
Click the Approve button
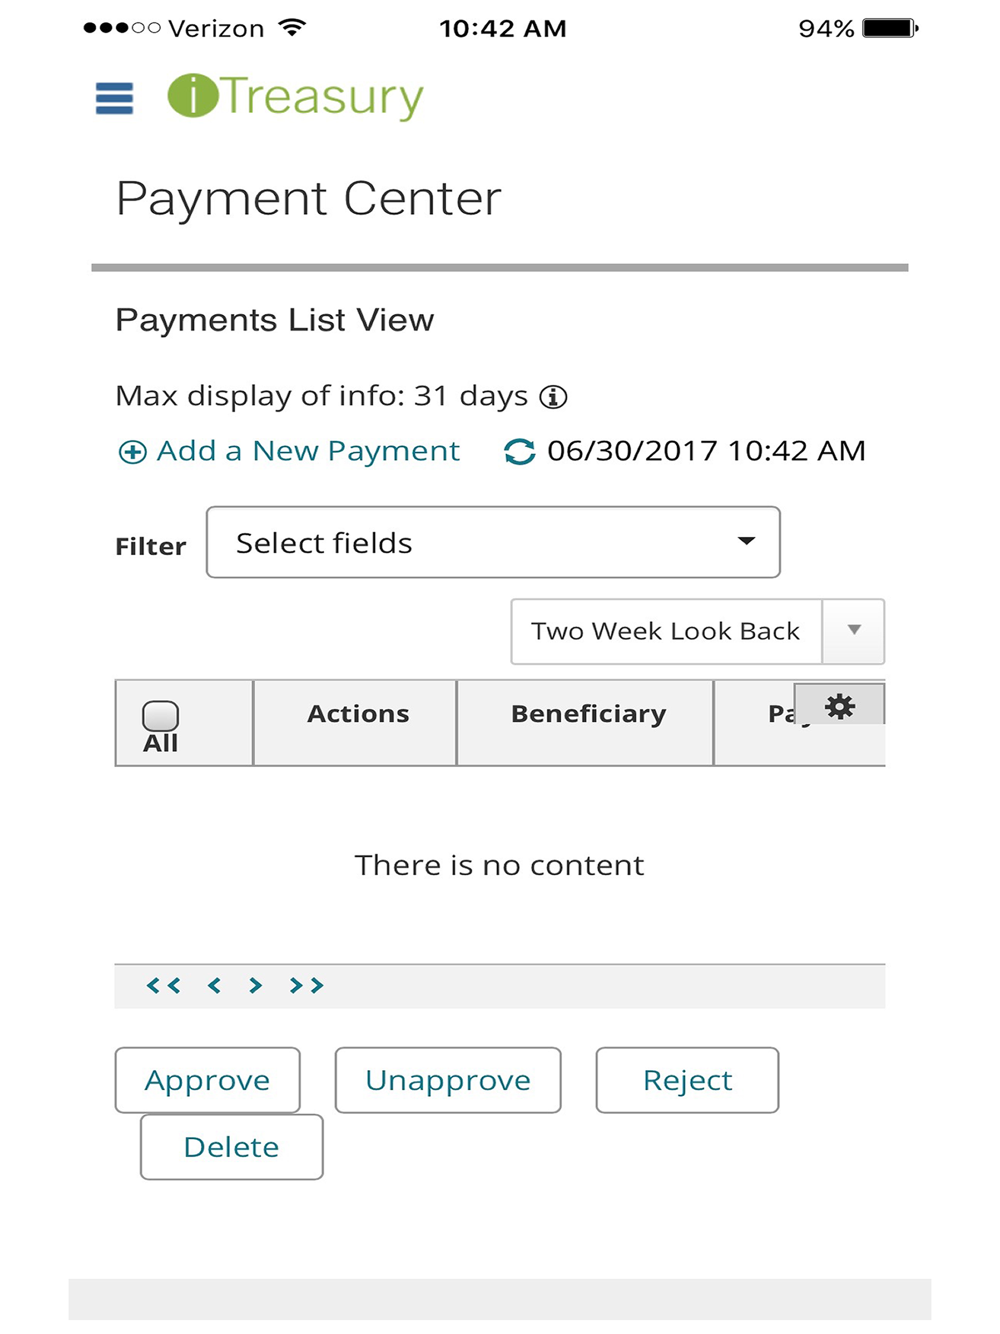tap(207, 1080)
